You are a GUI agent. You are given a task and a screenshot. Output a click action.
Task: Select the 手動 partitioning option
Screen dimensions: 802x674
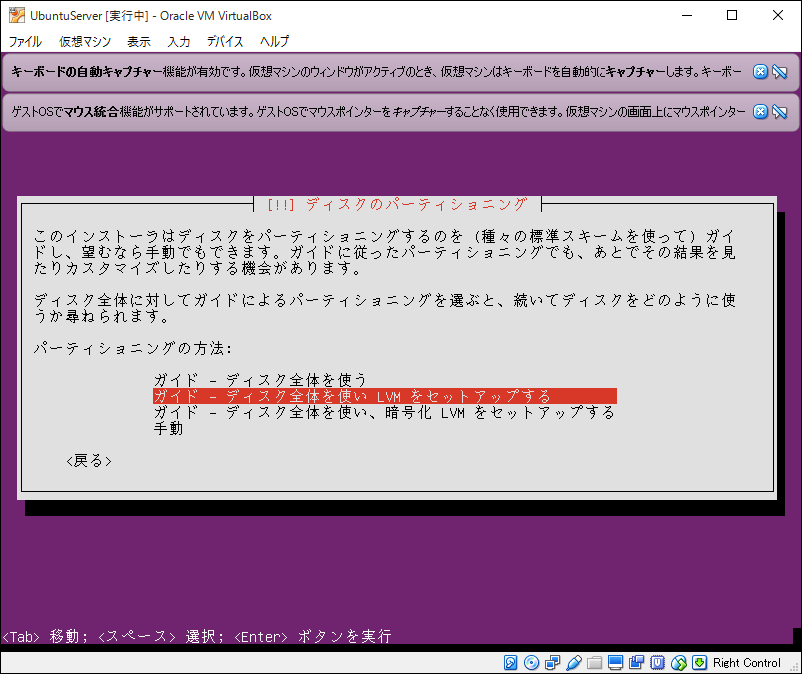tap(168, 428)
